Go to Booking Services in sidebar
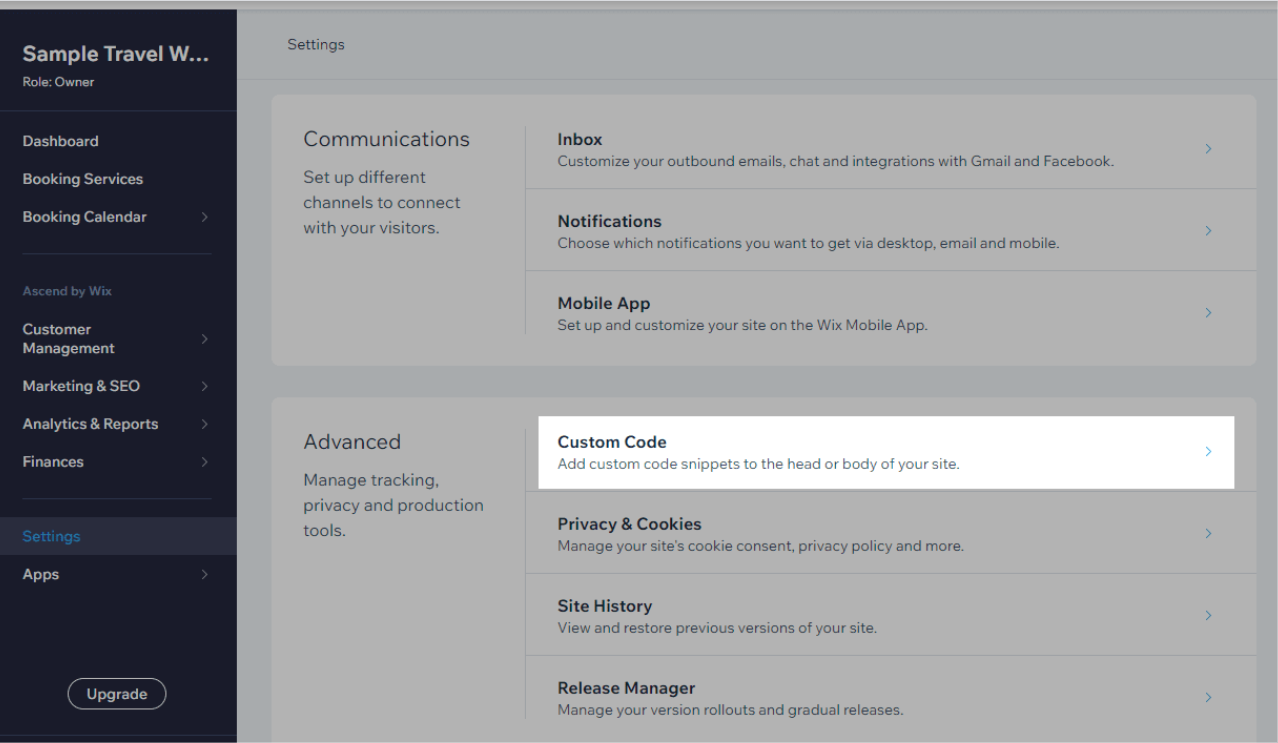Viewport: 1278px width, 743px height. [x=82, y=179]
